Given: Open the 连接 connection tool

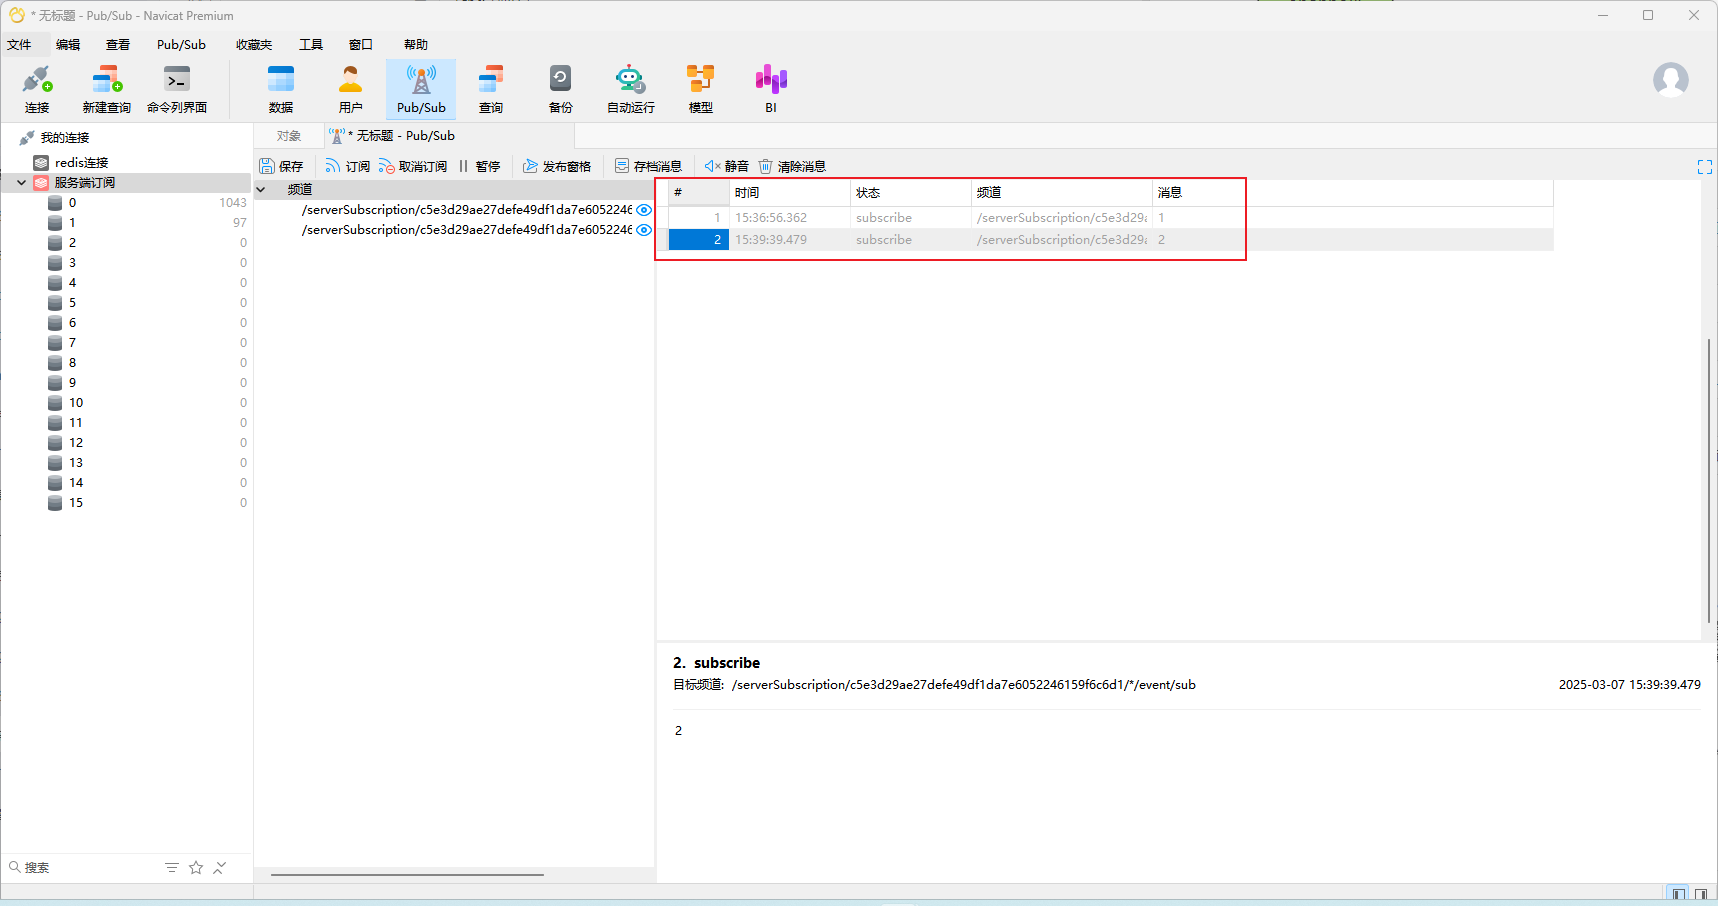Looking at the screenshot, I should tap(37, 89).
